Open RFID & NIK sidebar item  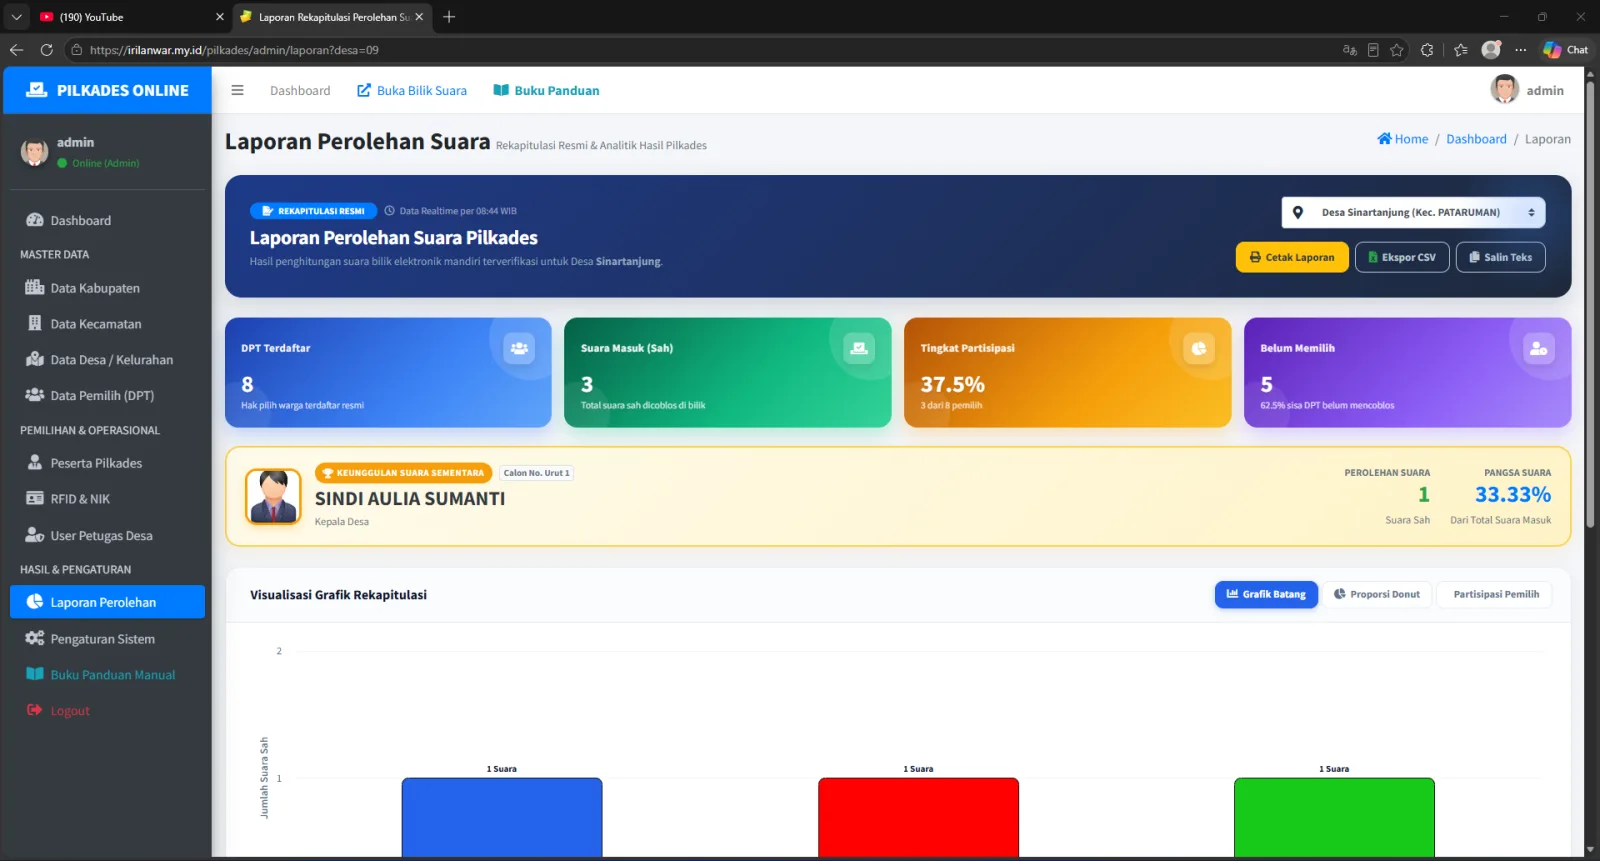point(107,499)
